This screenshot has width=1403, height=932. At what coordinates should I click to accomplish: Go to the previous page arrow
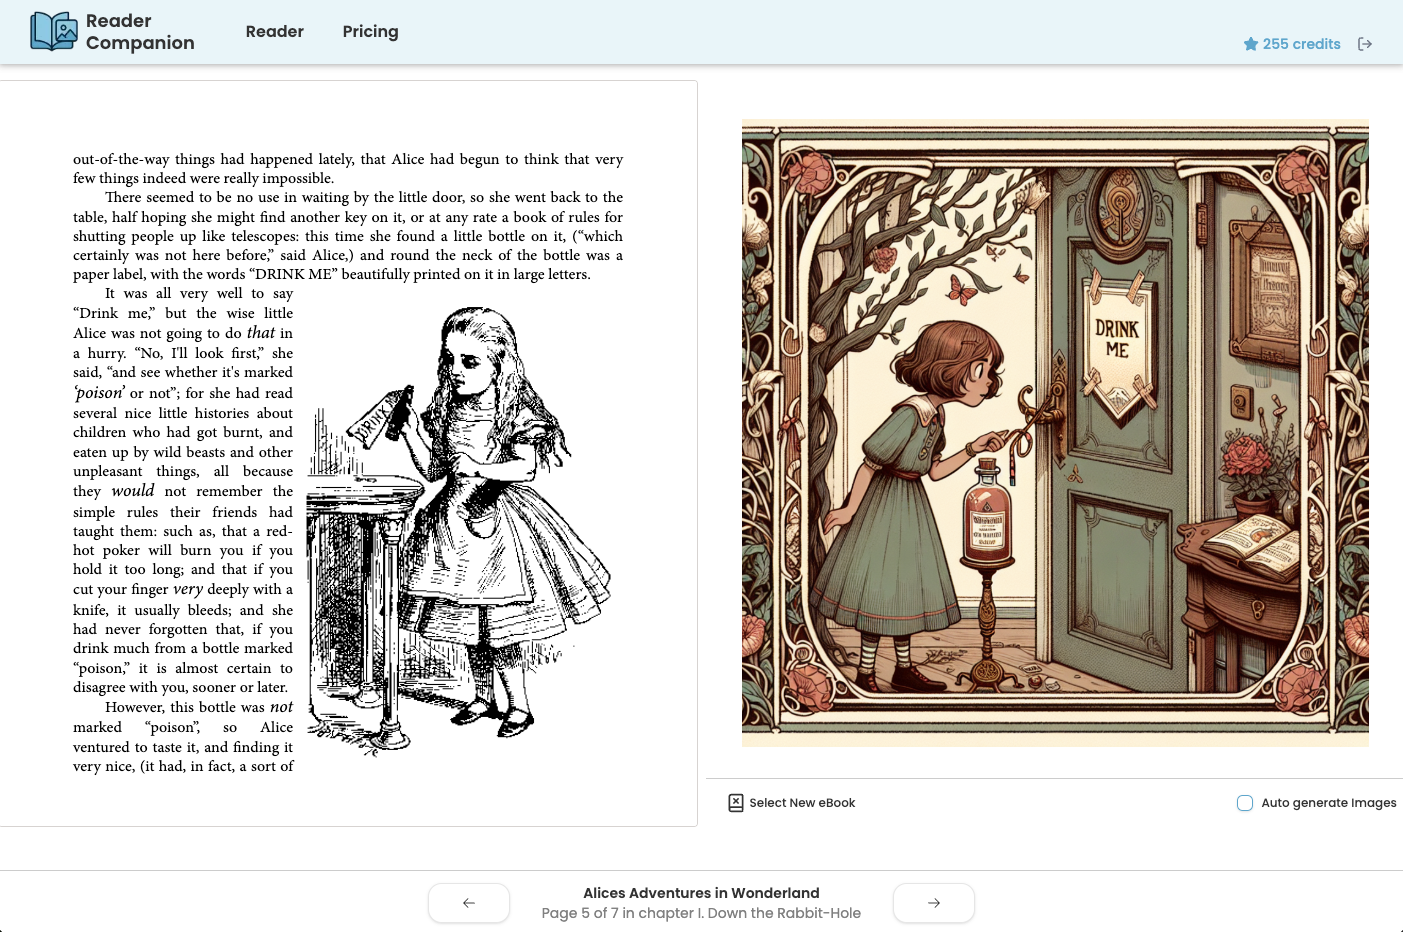click(x=469, y=903)
